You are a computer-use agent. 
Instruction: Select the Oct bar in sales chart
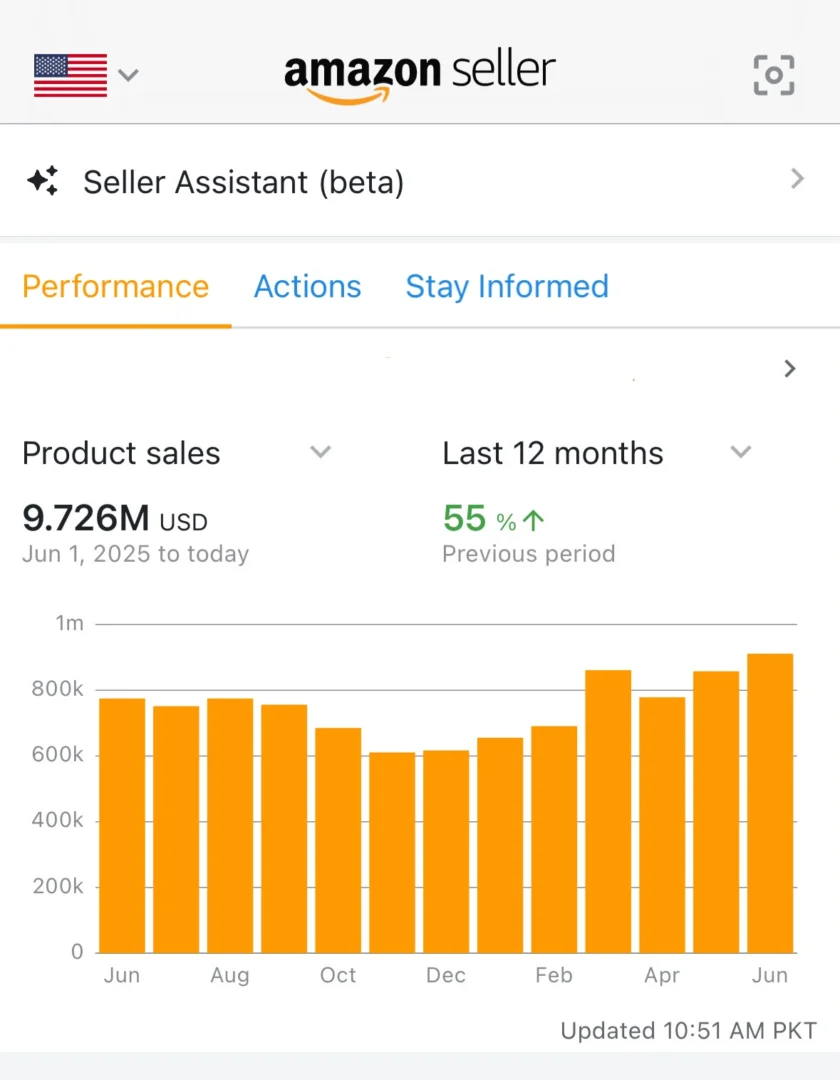338,840
